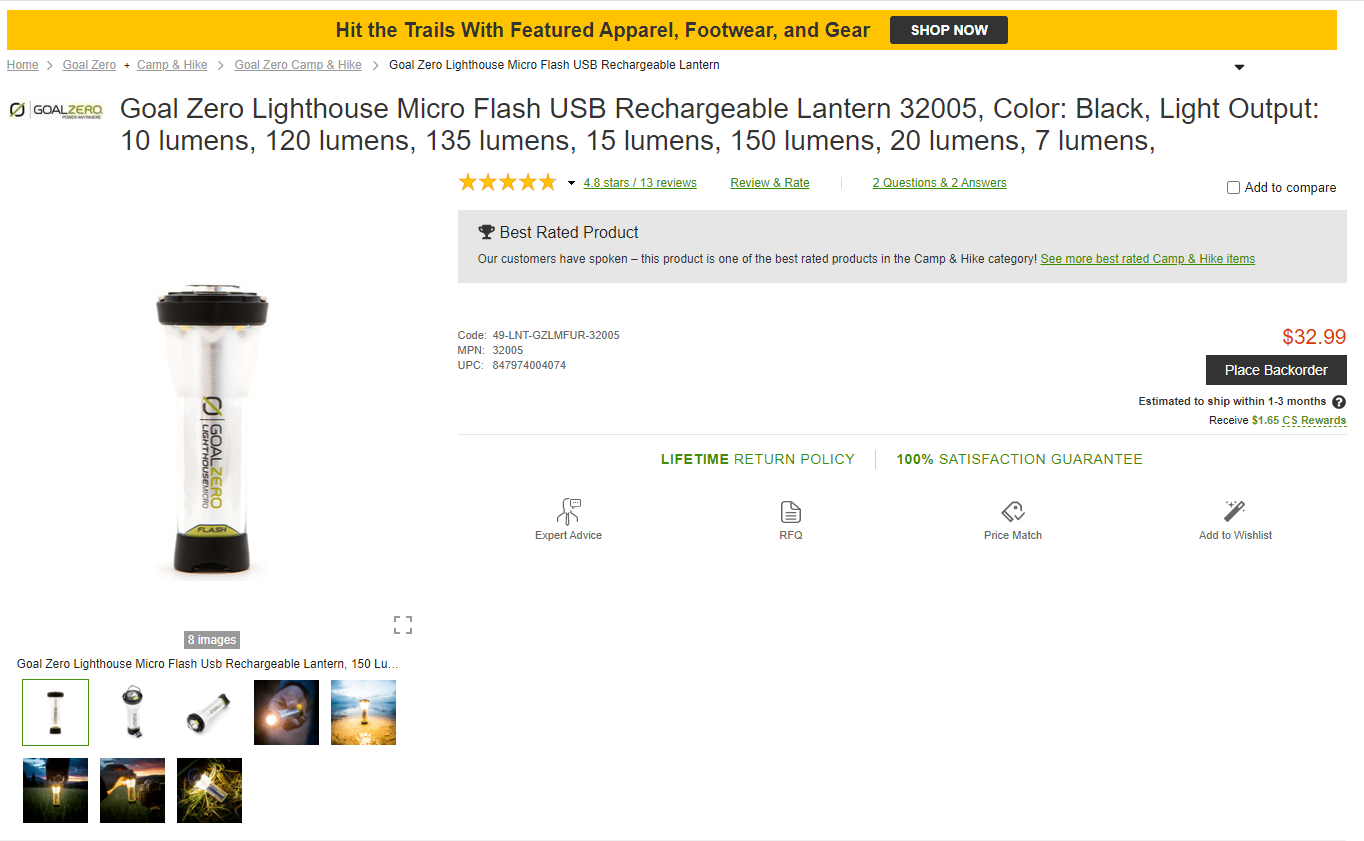Click the product title heading
This screenshot has height=841, width=1364.
(x=720, y=125)
